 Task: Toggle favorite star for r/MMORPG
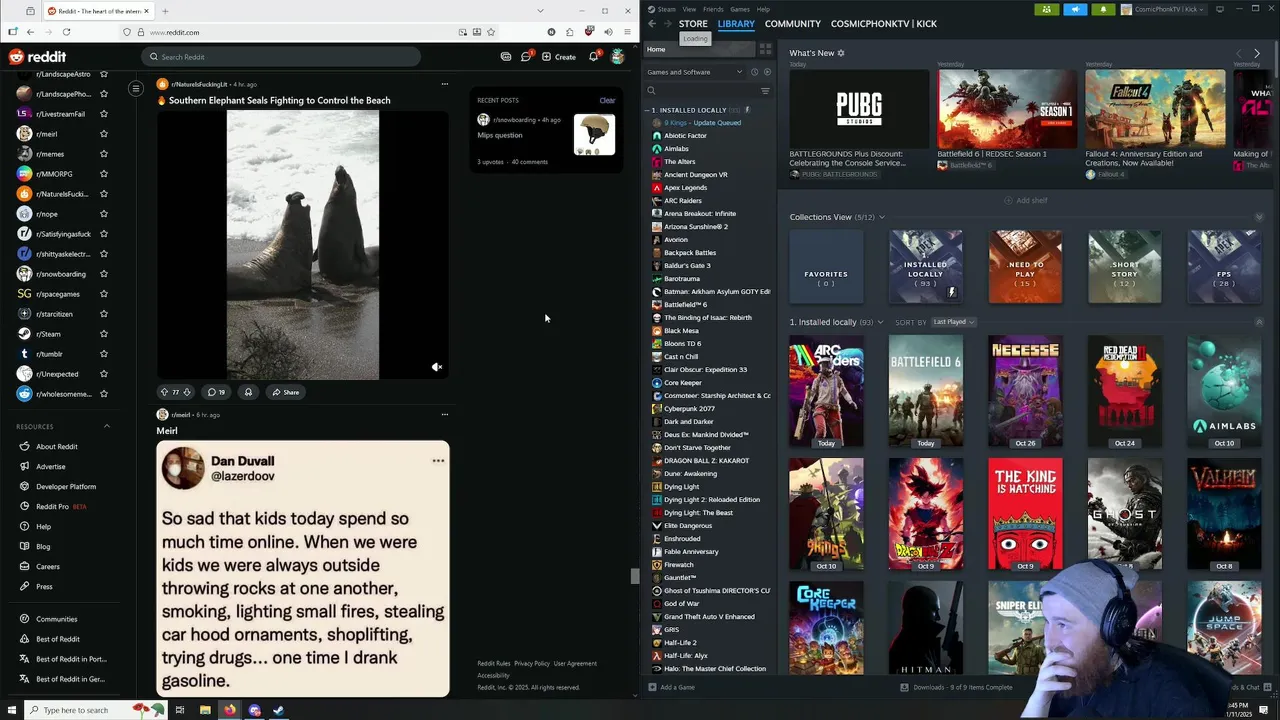103,174
